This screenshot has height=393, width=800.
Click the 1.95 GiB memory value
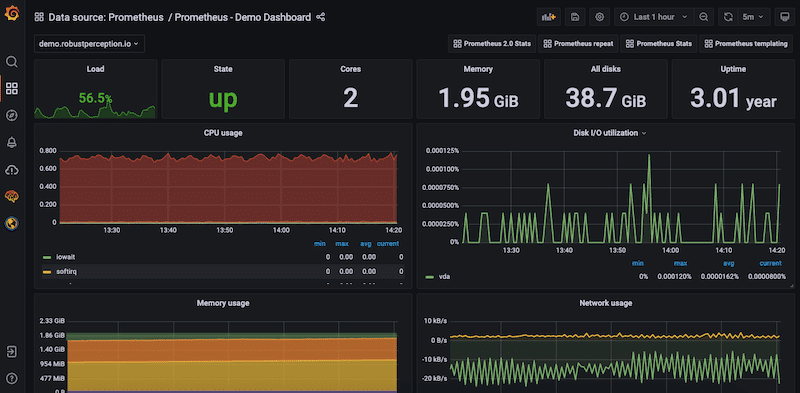click(x=478, y=98)
